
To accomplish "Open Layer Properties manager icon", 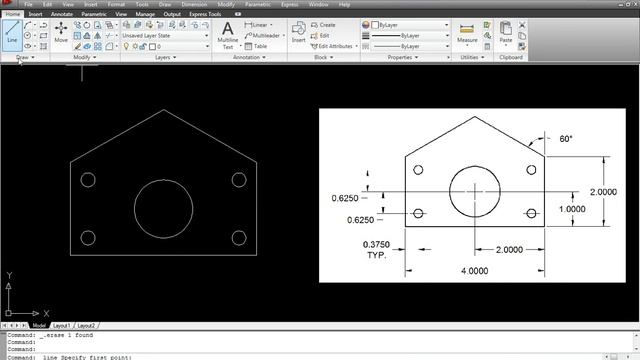I will point(127,25).
